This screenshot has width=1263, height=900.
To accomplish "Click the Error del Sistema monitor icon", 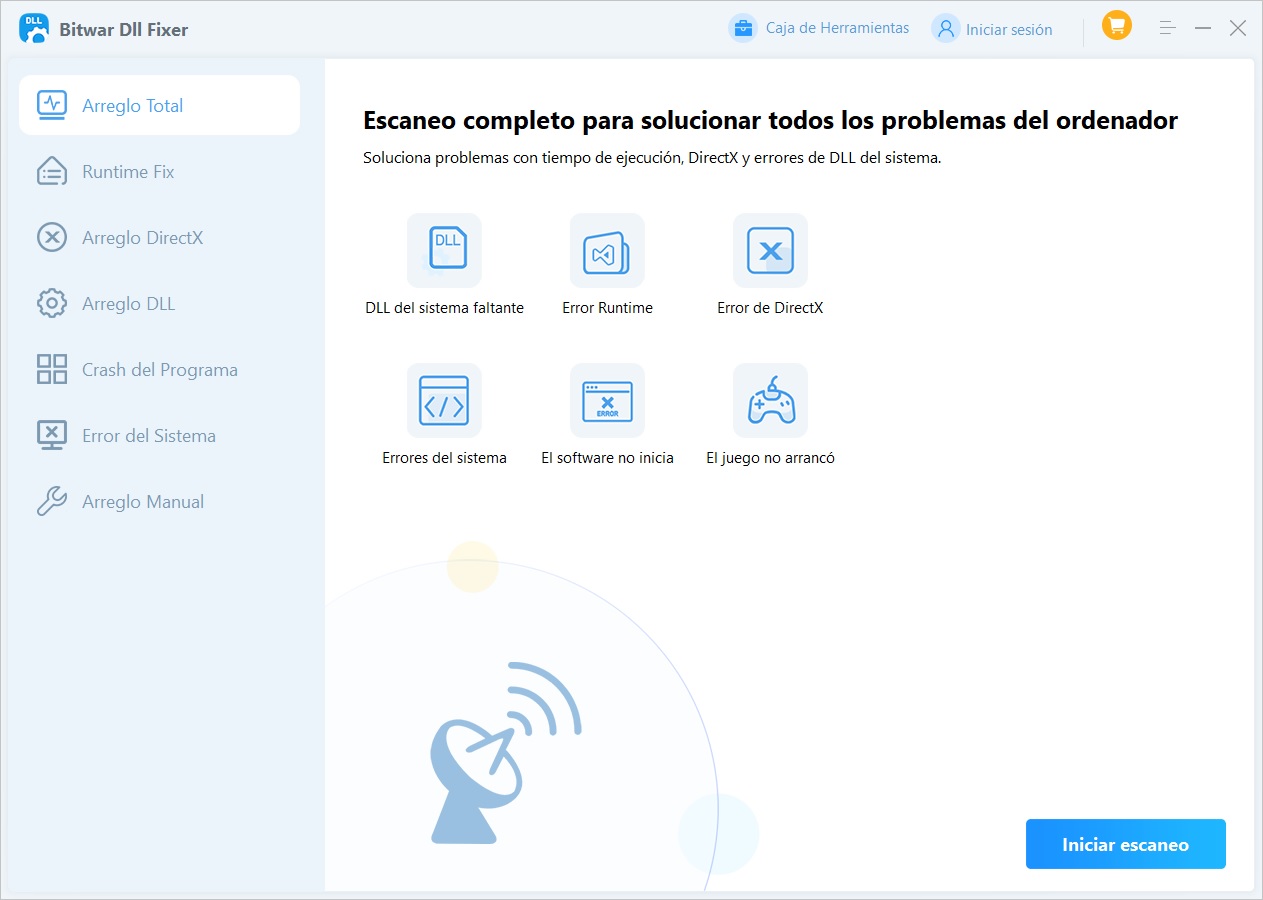I will pos(52,435).
